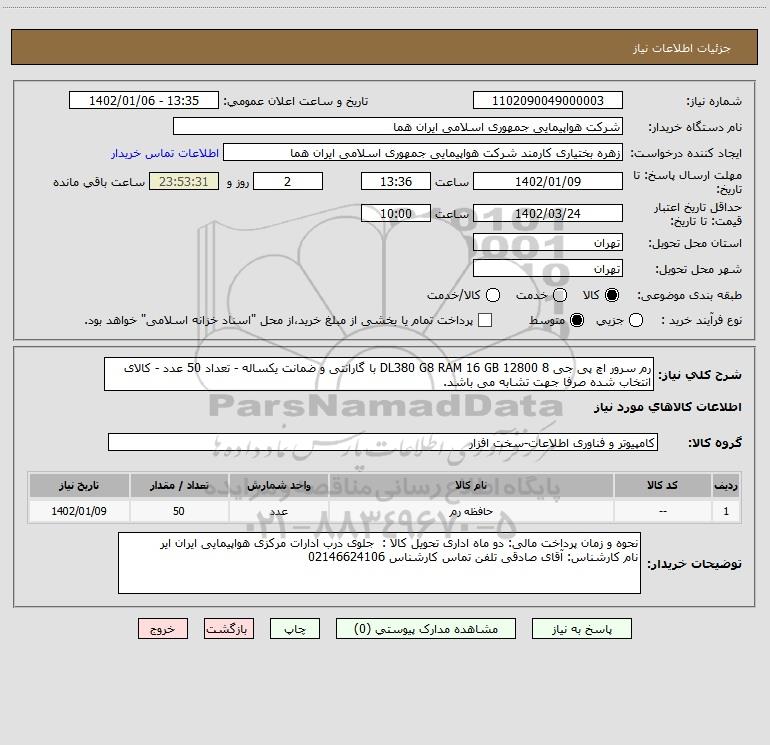Click the شماره نیاز number field
Viewport: 770px width, 745px height.
point(546,101)
